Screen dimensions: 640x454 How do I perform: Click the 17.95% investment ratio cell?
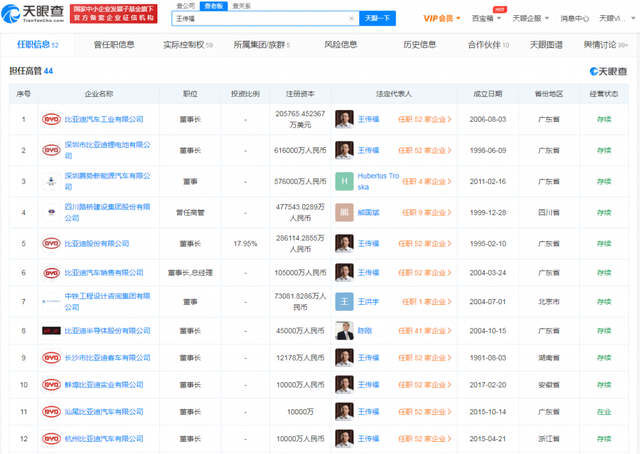245,244
